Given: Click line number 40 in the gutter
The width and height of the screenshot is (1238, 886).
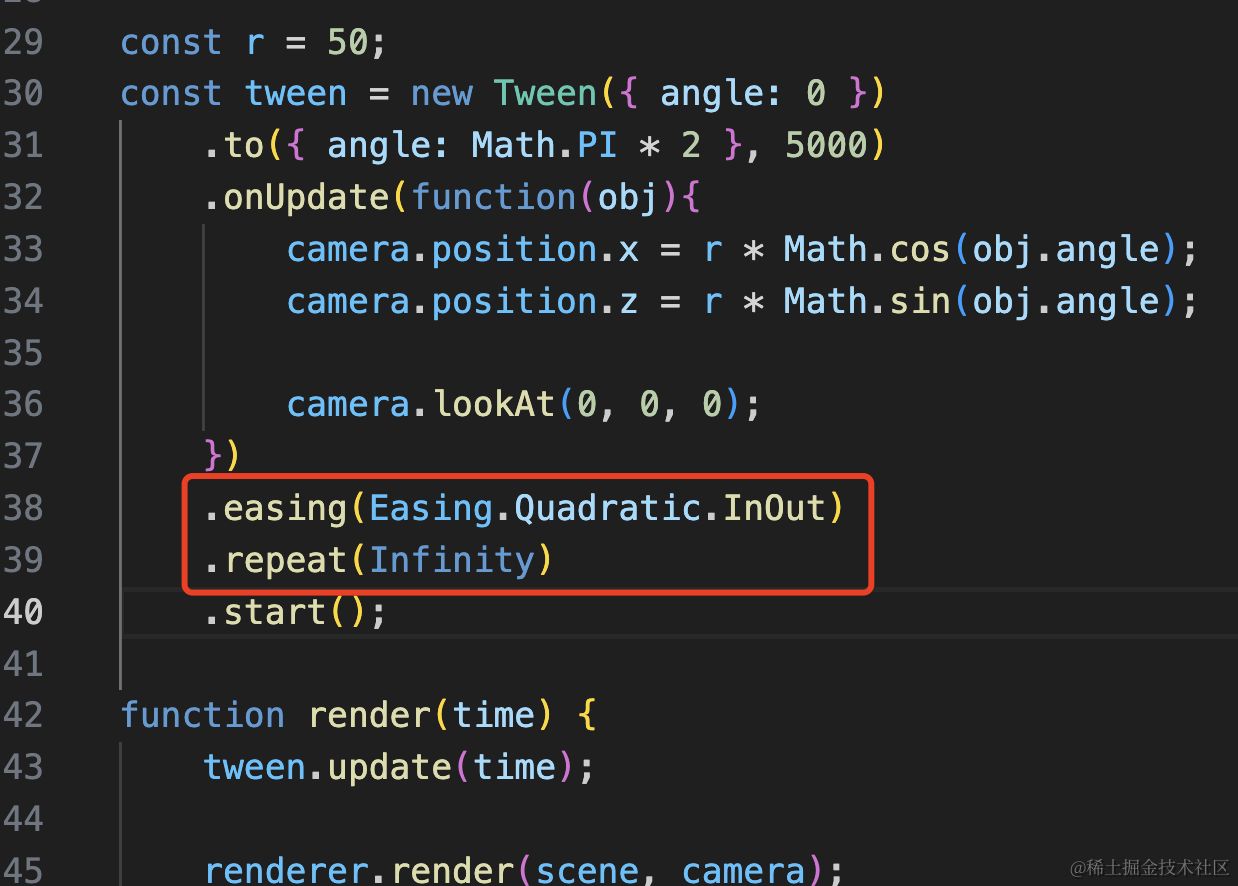Looking at the screenshot, I should [x=22, y=611].
